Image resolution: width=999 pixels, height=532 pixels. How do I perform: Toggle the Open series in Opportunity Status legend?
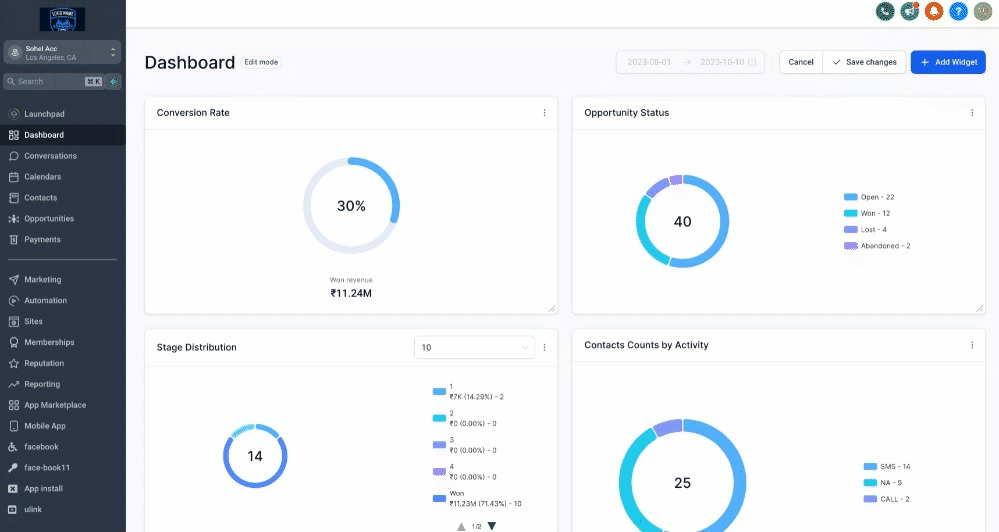click(x=869, y=197)
